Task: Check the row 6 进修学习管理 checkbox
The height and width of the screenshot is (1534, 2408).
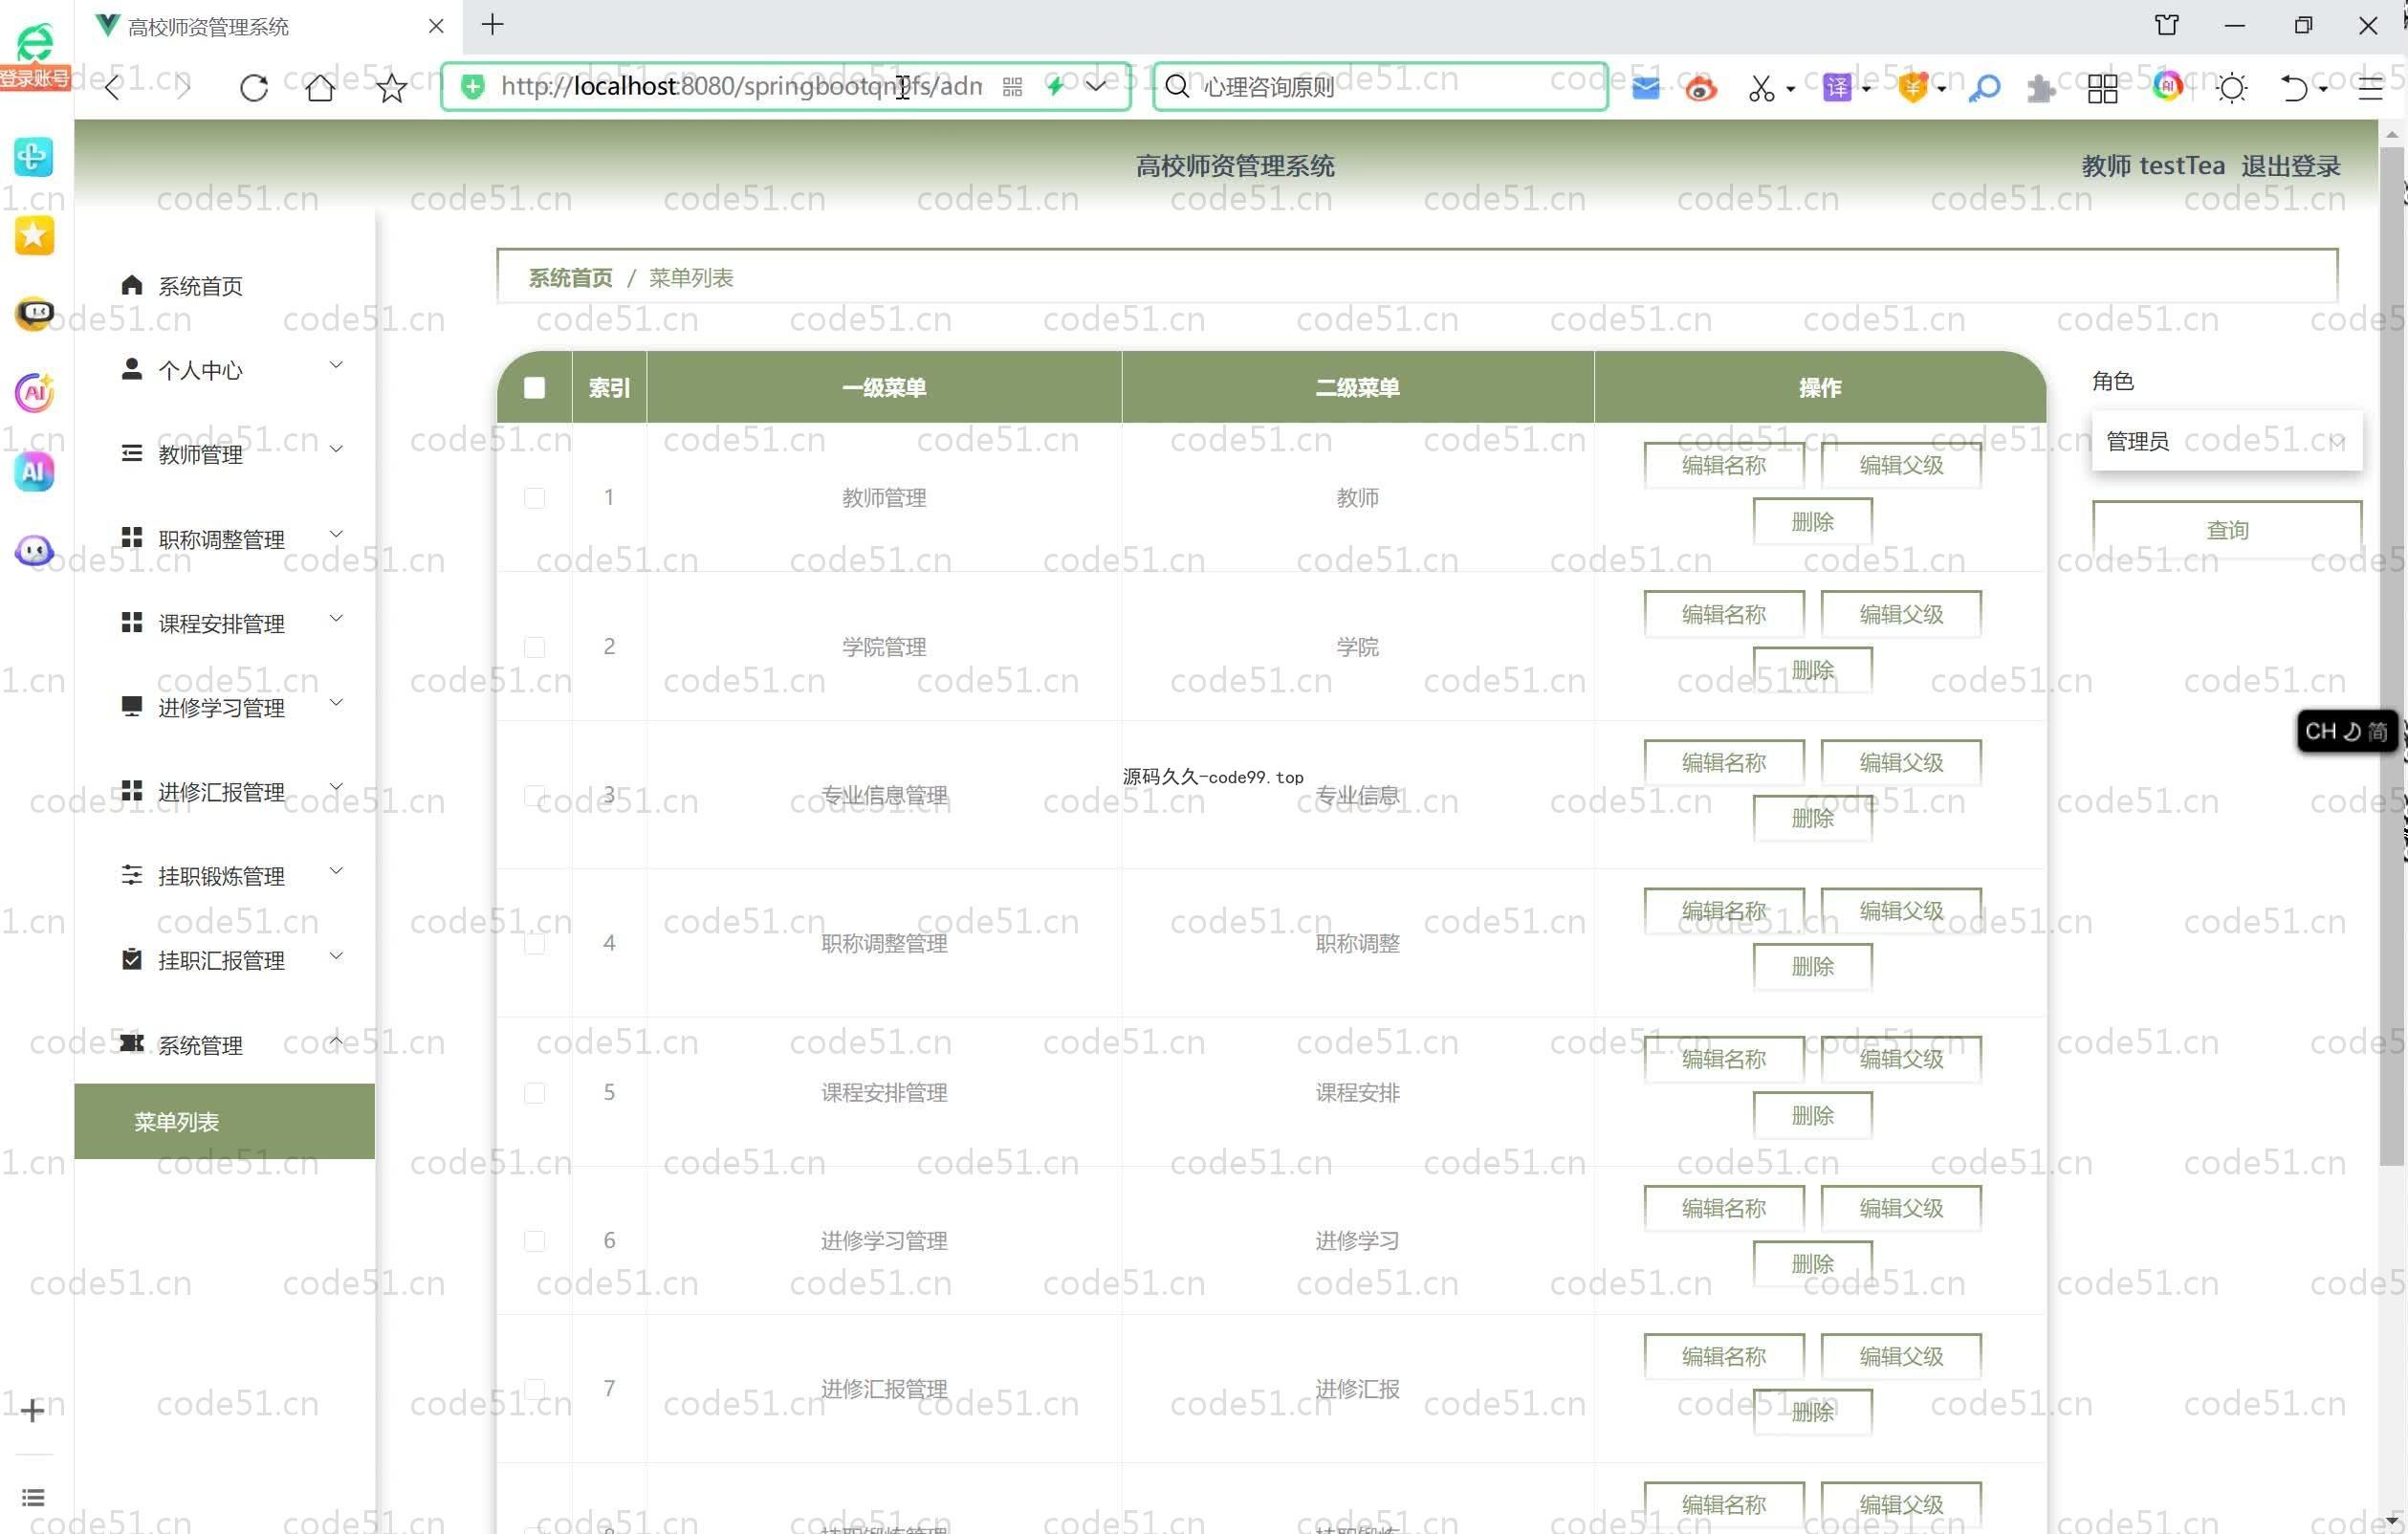Action: tap(534, 1240)
